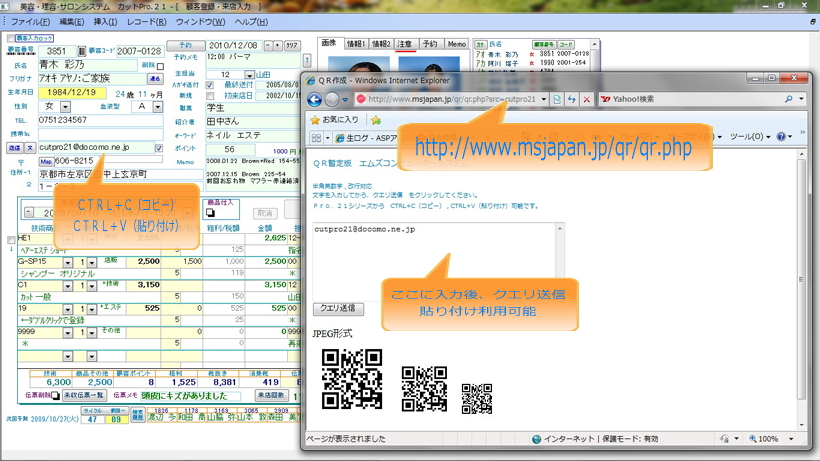This screenshot has height=461, width=820.
Task: Open the quantity dropdown on row 19
Action: click(92, 309)
